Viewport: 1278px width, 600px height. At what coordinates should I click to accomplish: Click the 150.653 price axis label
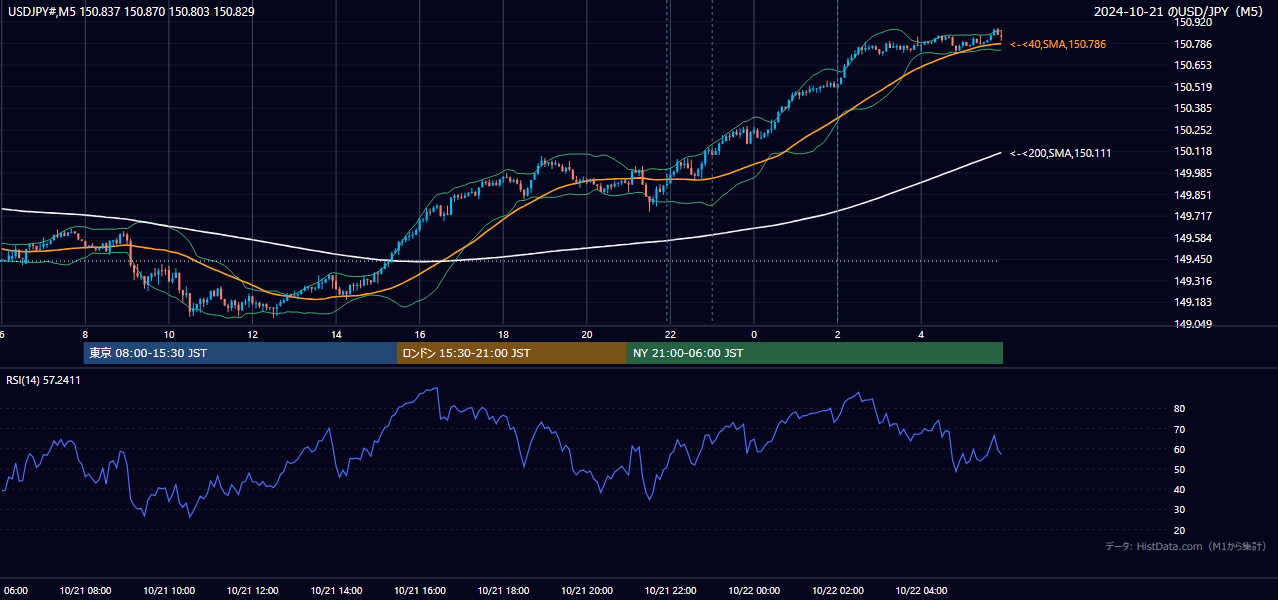click(1194, 65)
